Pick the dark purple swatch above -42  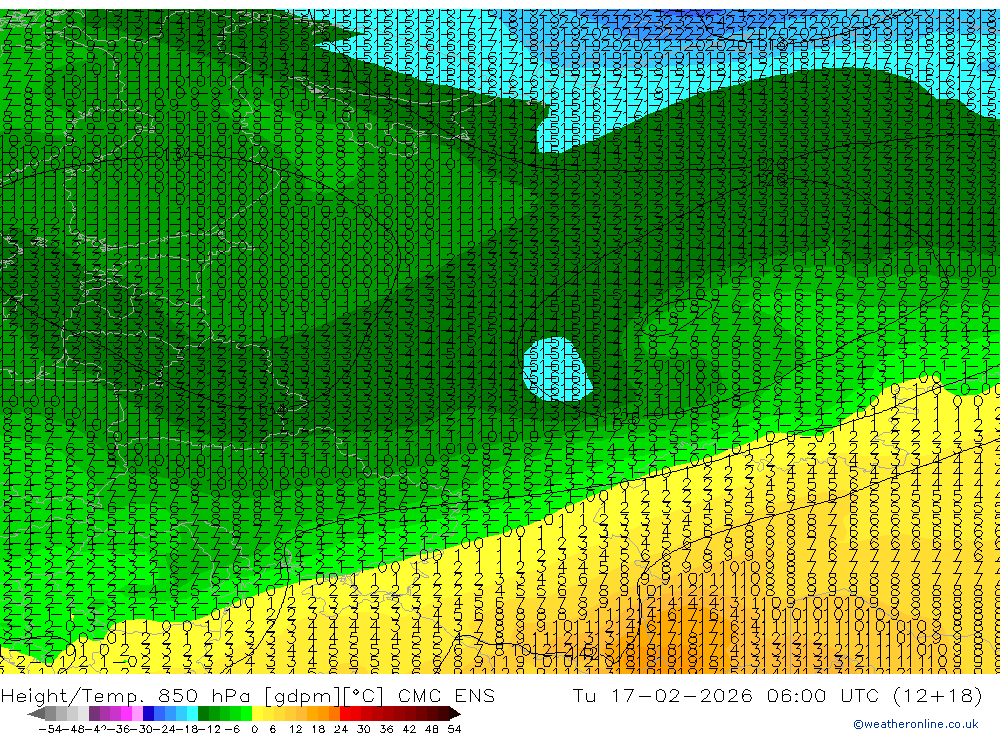point(94,713)
